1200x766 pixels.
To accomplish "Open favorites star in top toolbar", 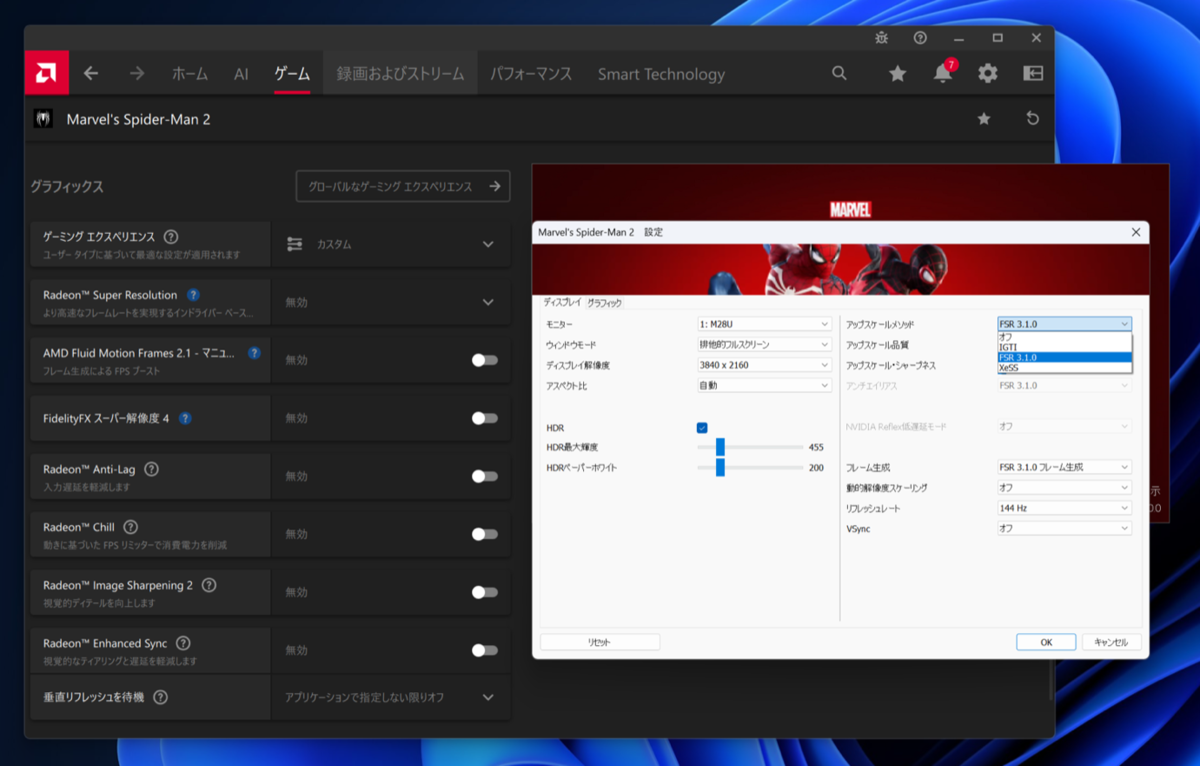I will [897, 73].
